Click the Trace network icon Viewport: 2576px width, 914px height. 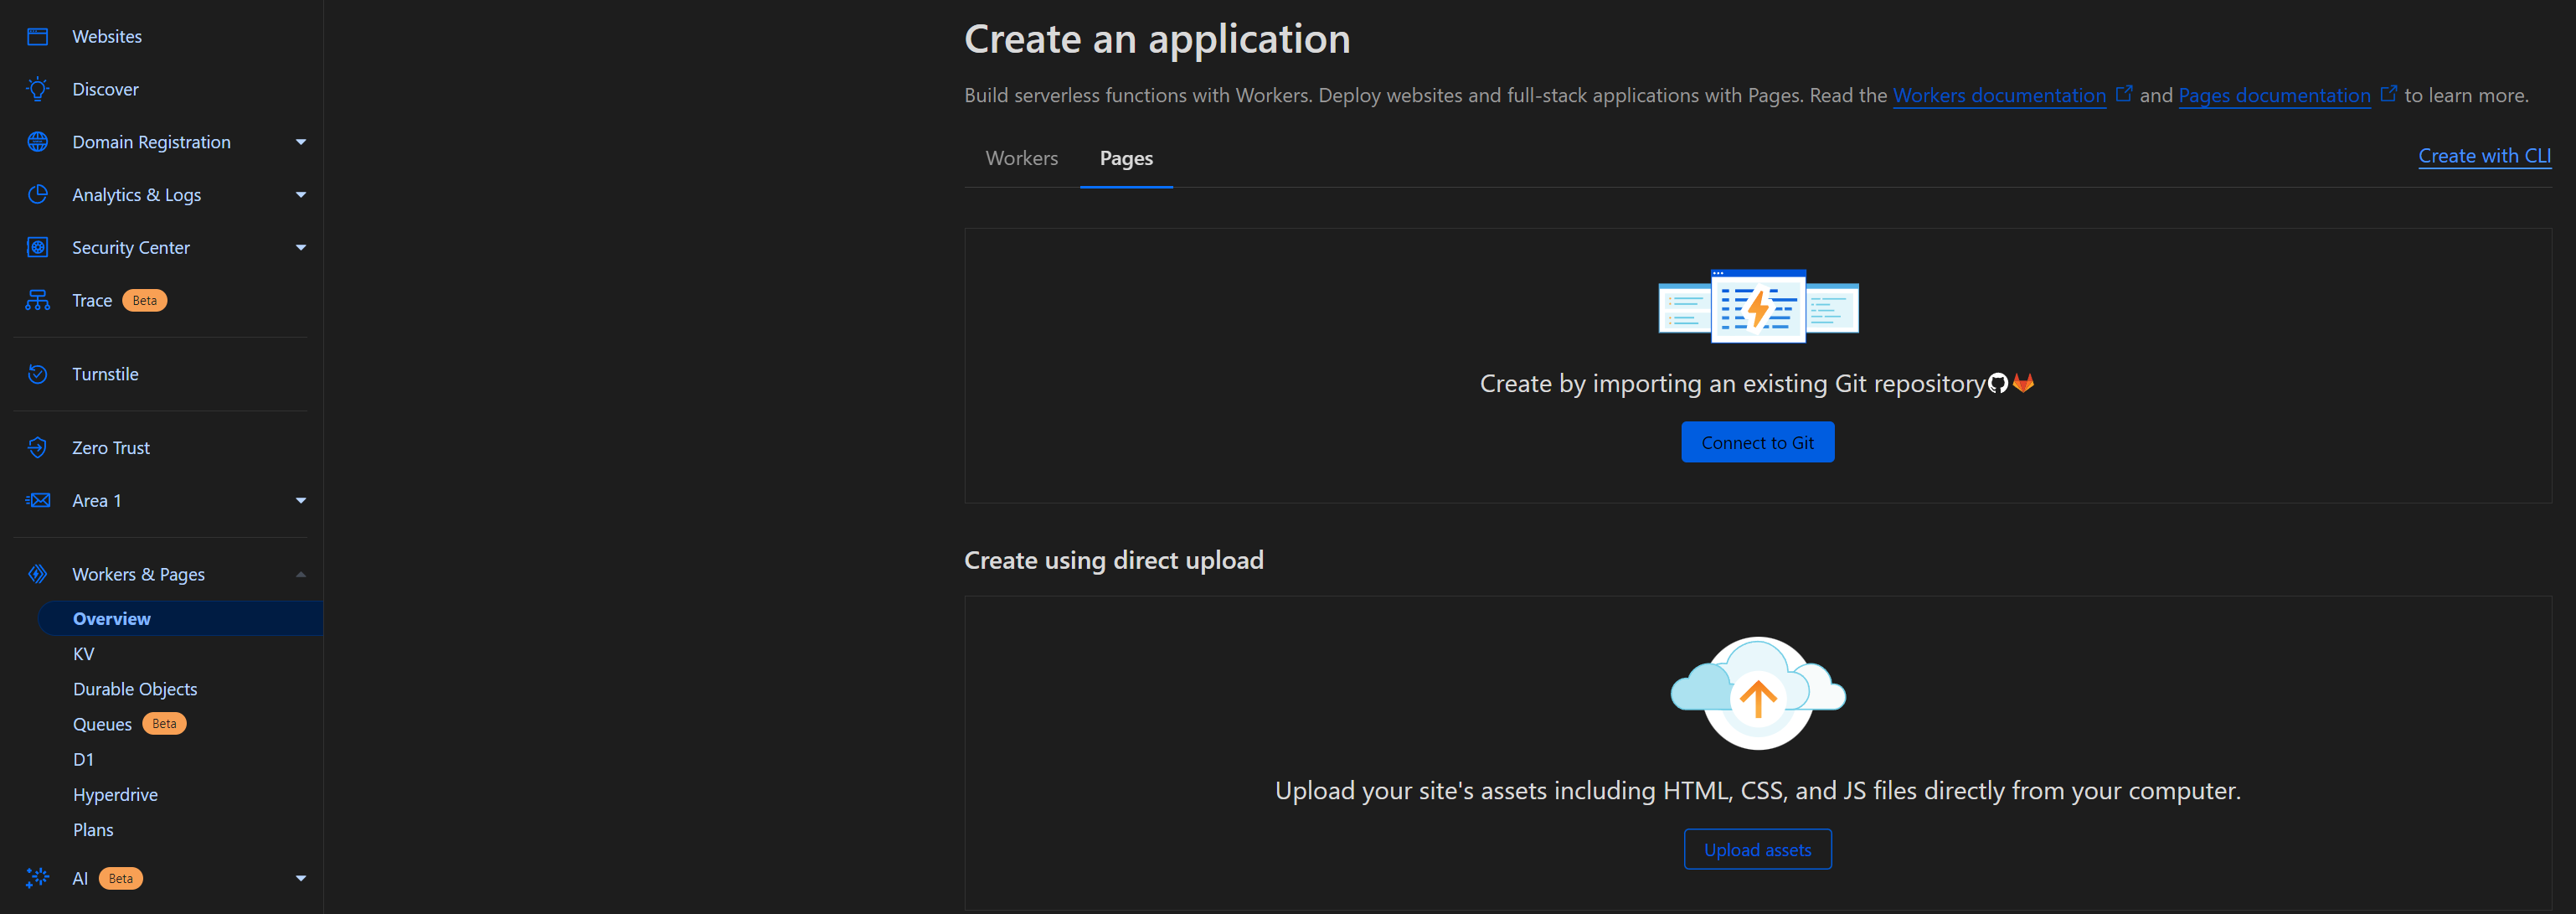click(x=38, y=301)
